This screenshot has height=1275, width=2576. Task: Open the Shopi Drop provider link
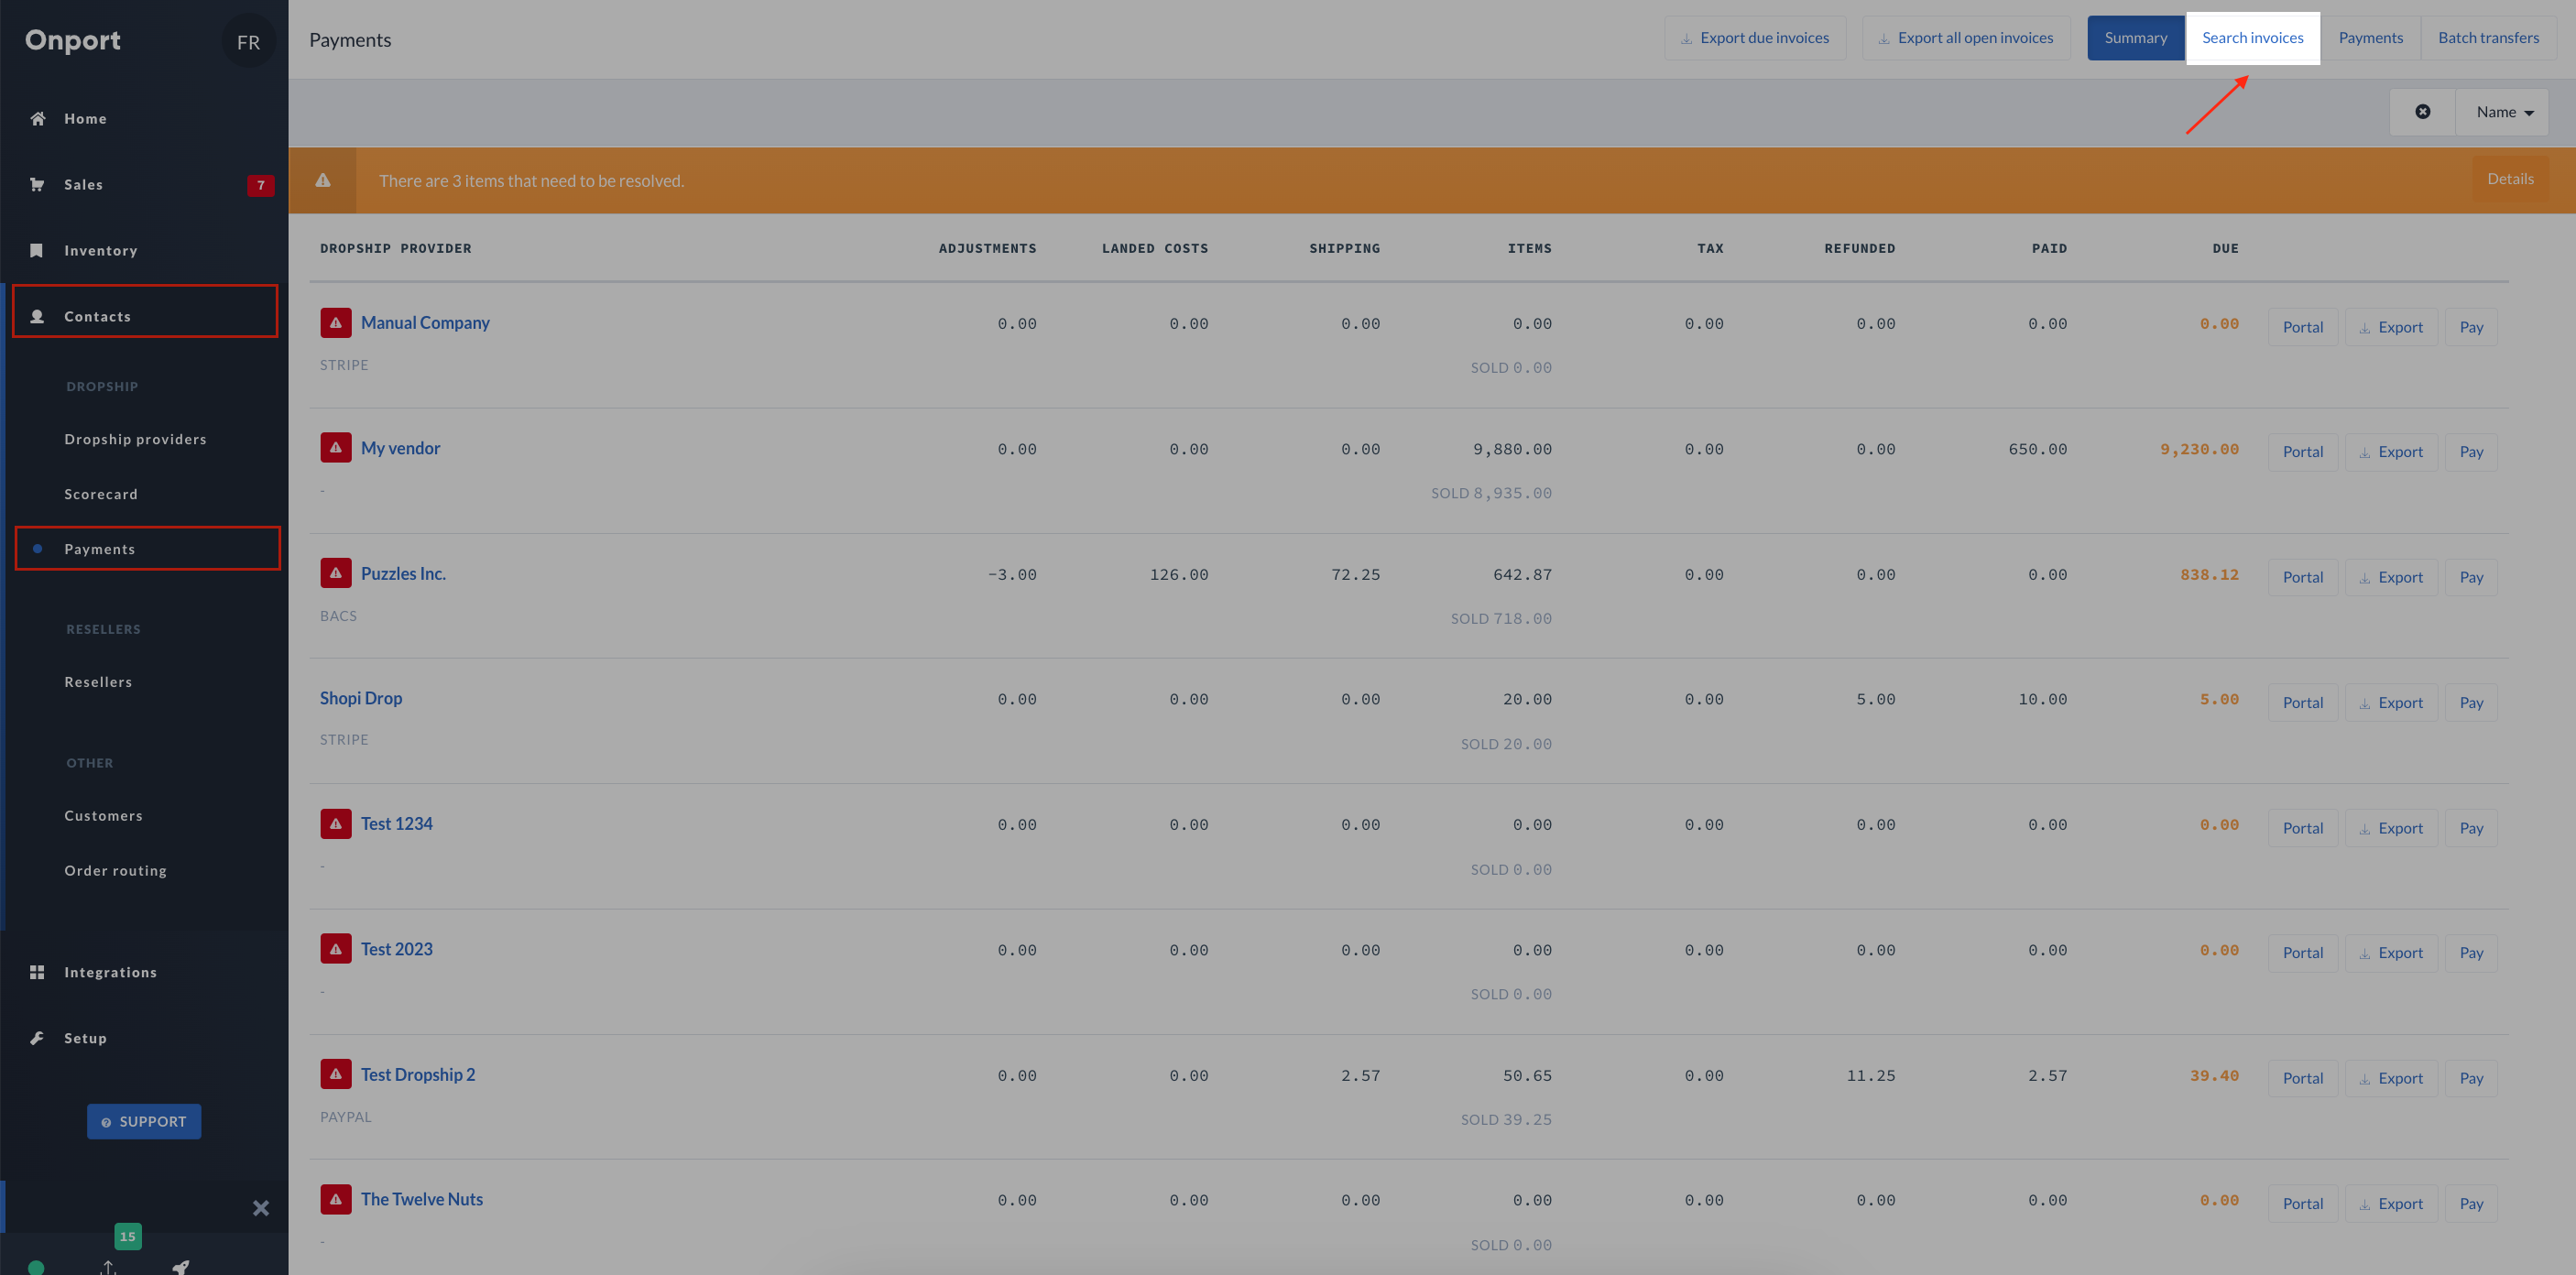coord(361,698)
